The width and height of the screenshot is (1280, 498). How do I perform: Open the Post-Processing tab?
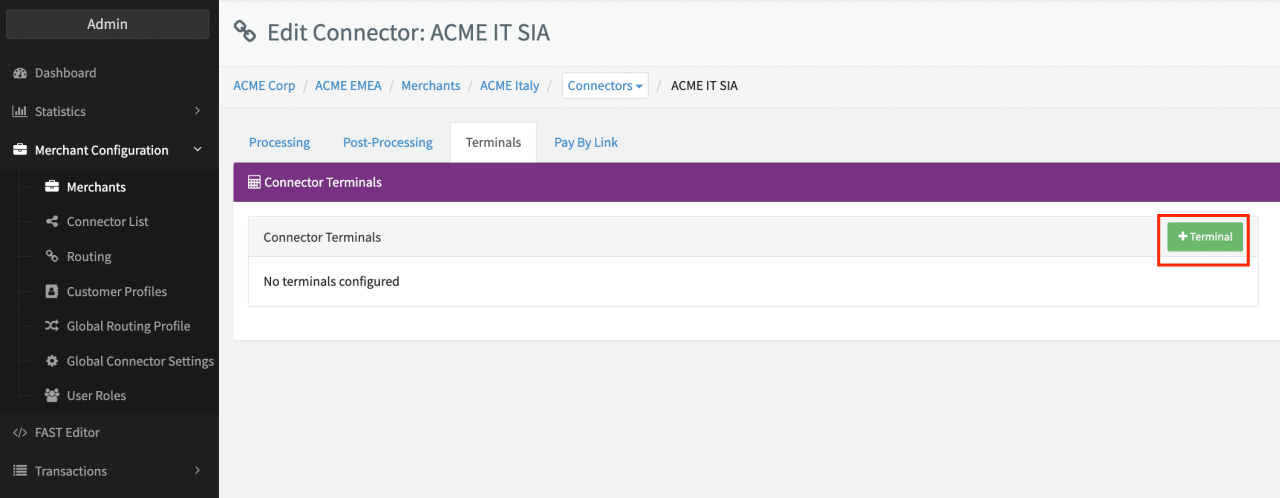[387, 143]
